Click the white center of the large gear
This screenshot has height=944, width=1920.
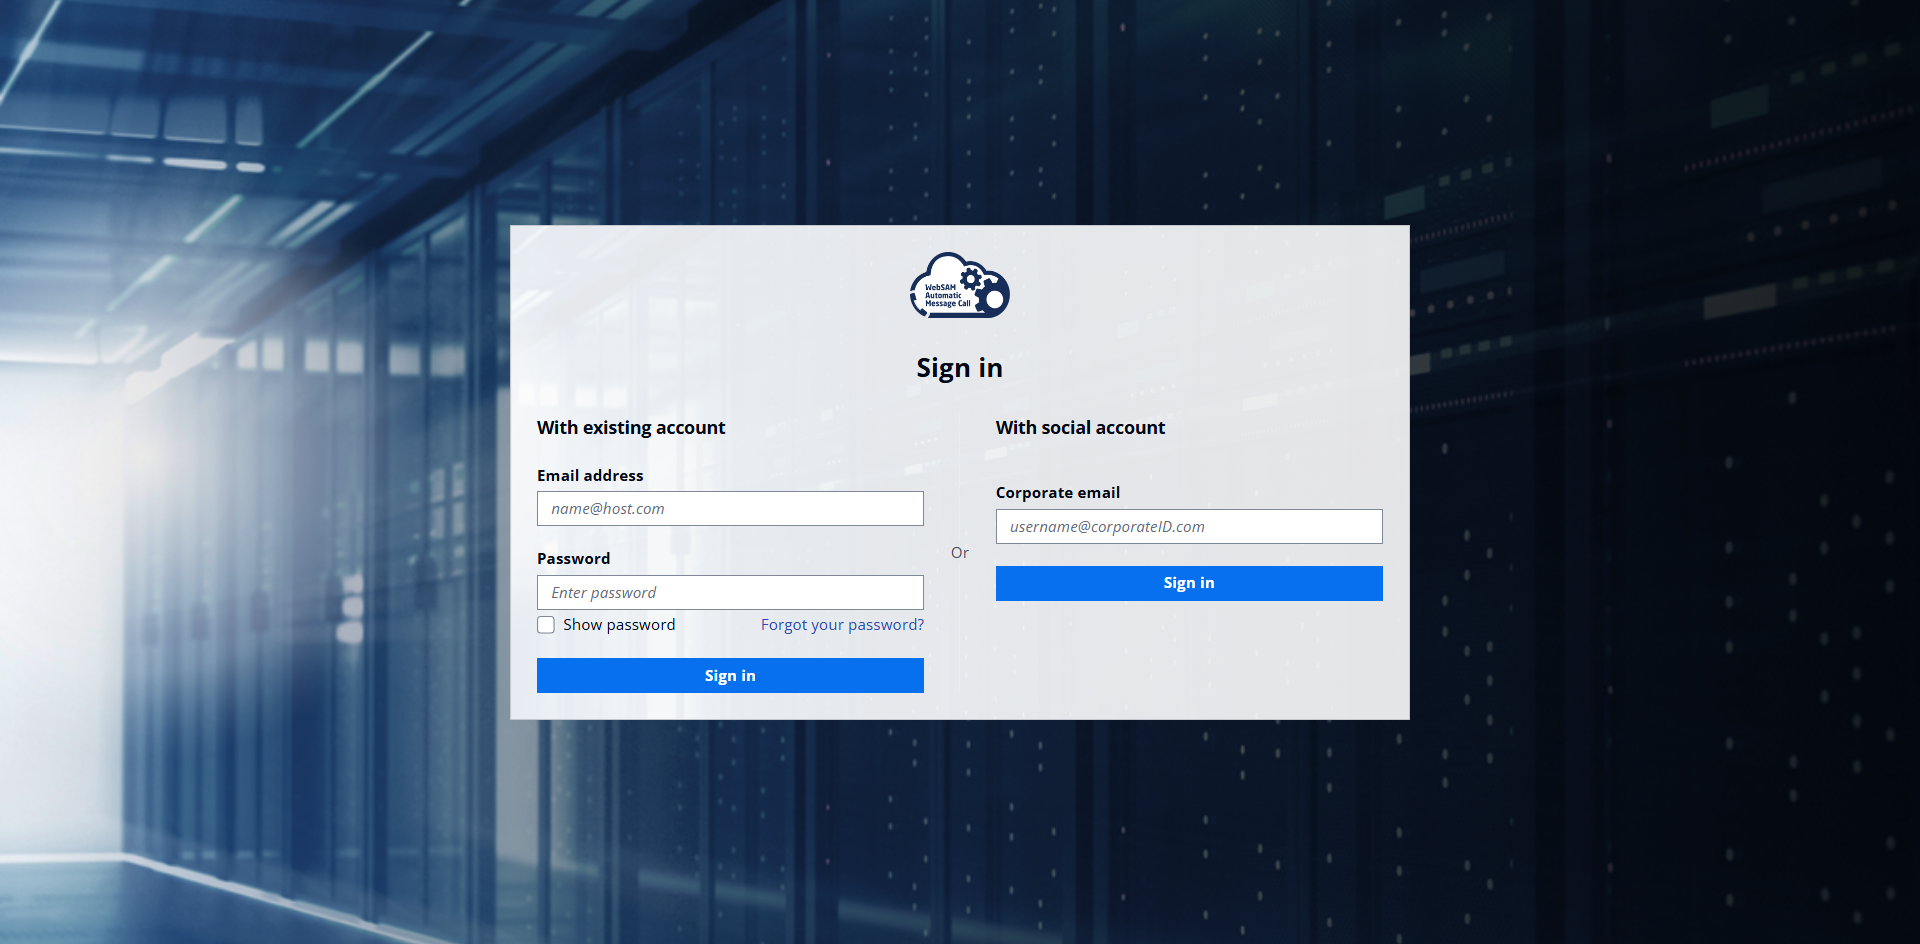click(994, 299)
